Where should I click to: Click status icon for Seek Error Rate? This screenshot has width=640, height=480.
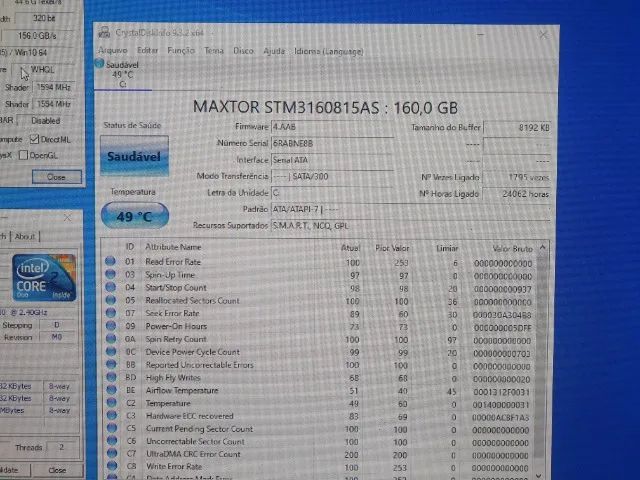click(111, 313)
